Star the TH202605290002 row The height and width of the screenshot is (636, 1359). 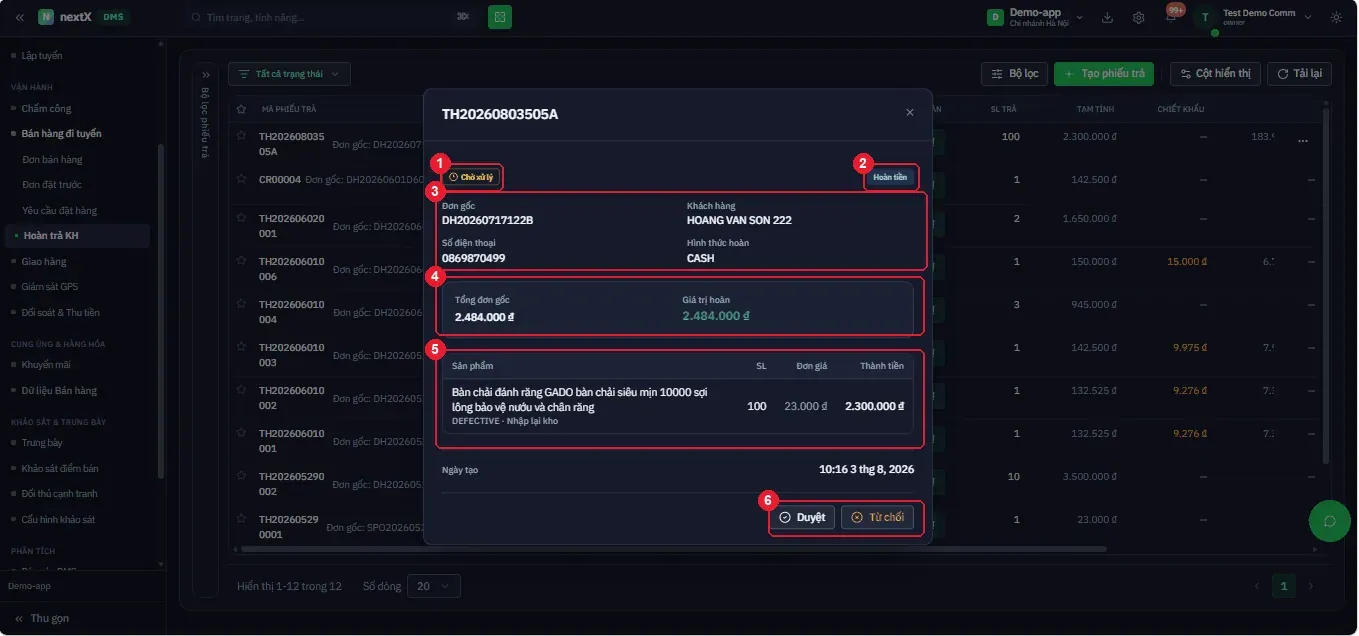click(x=241, y=477)
